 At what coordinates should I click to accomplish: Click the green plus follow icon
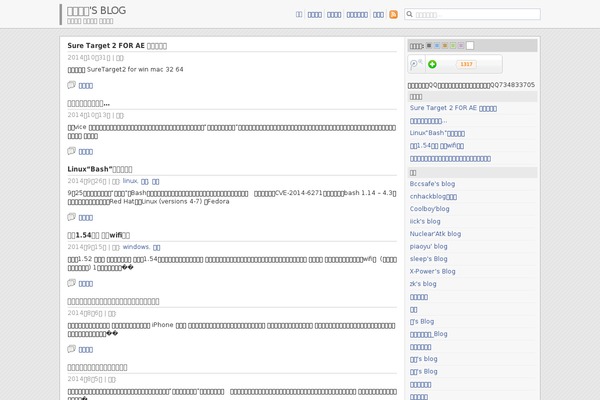[x=432, y=64]
